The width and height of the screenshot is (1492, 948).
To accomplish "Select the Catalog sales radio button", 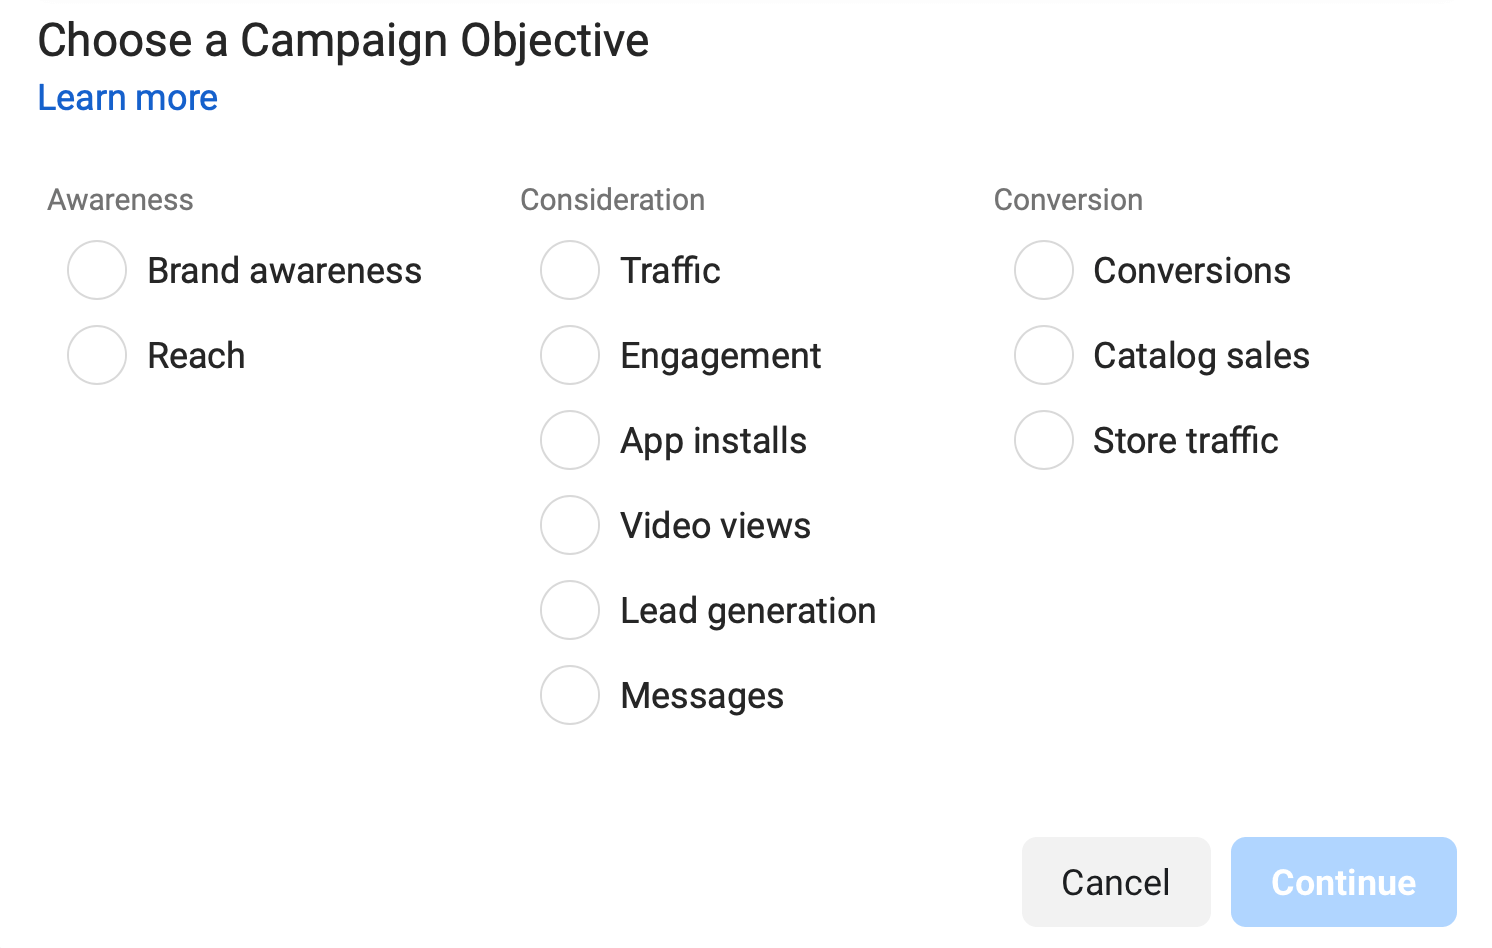I will click(x=1044, y=355).
